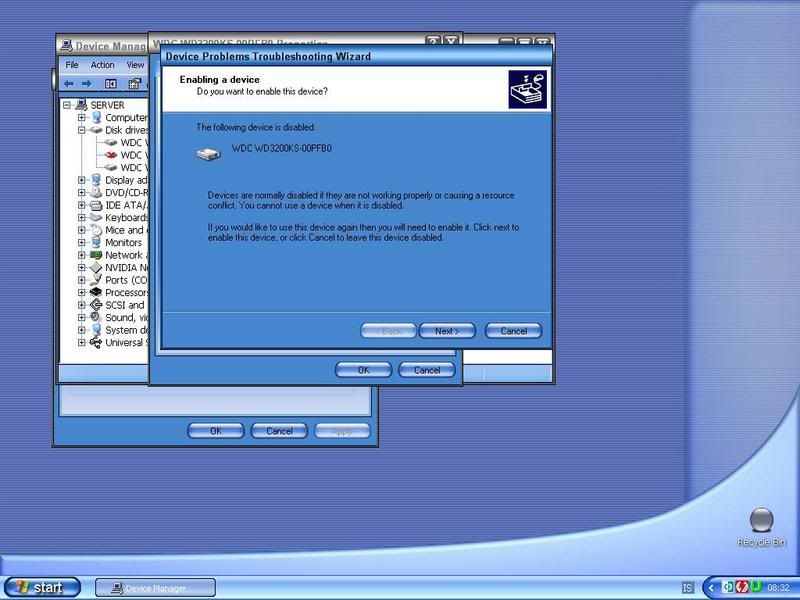The height and width of the screenshot is (600, 800).
Task: Open the Action menu in Device Manager
Action: [x=102, y=65]
